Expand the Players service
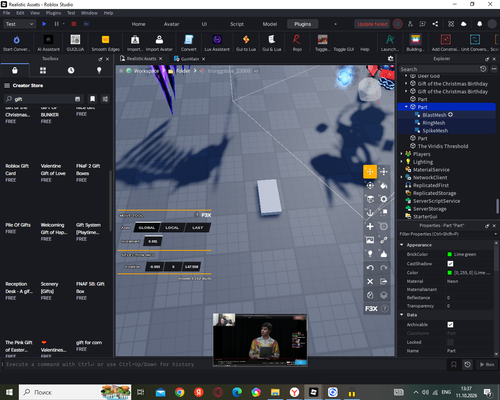 coord(401,154)
